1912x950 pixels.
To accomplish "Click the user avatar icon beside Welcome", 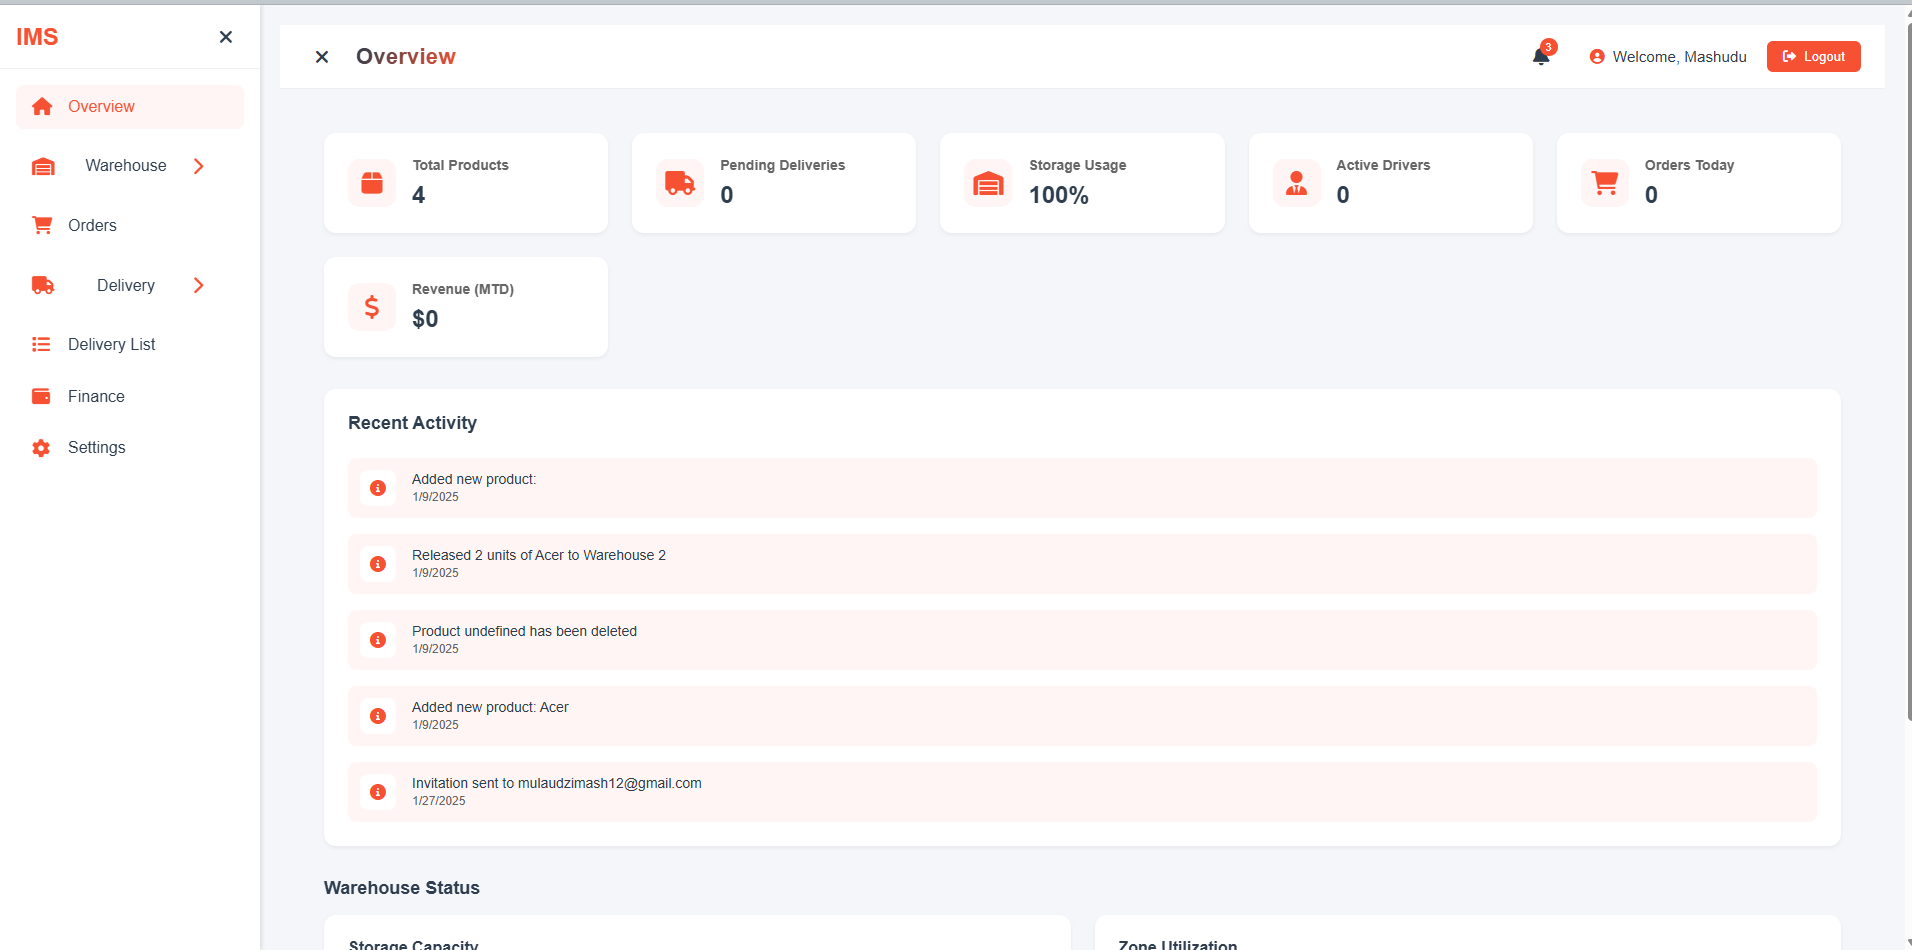I will (x=1597, y=57).
